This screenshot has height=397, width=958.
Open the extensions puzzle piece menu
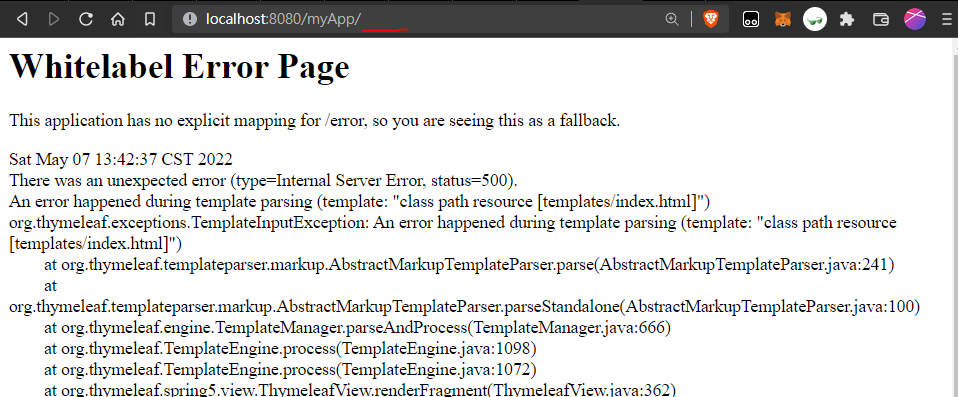pos(846,20)
